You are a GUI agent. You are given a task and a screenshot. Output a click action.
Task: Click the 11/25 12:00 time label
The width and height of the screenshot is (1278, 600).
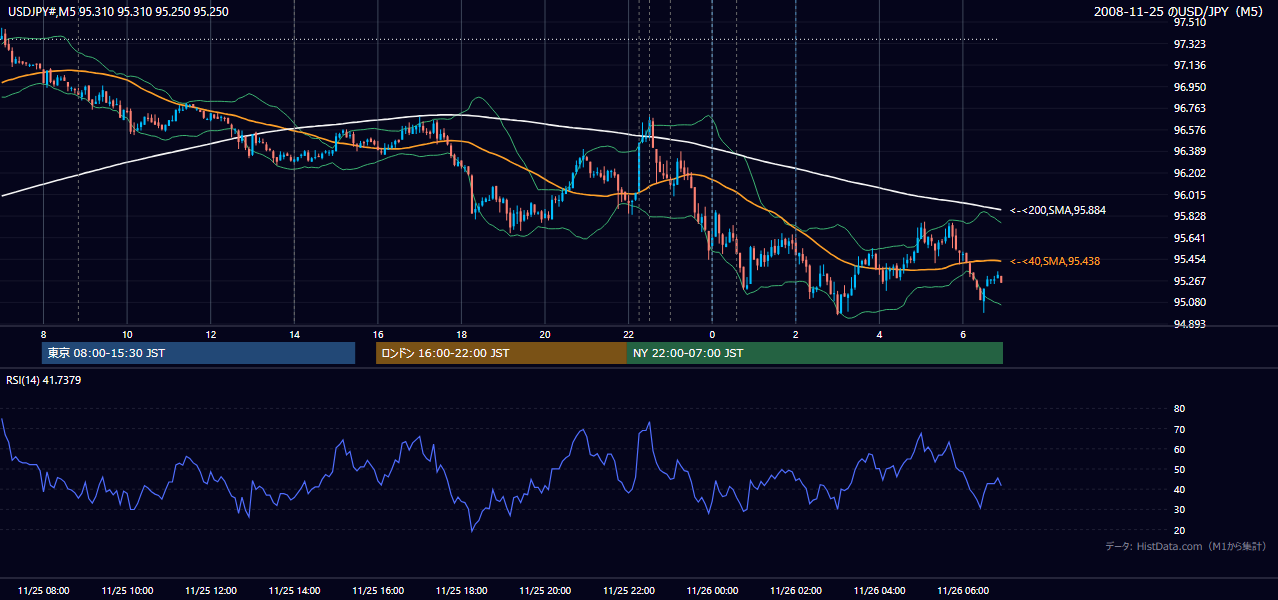coord(211,590)
